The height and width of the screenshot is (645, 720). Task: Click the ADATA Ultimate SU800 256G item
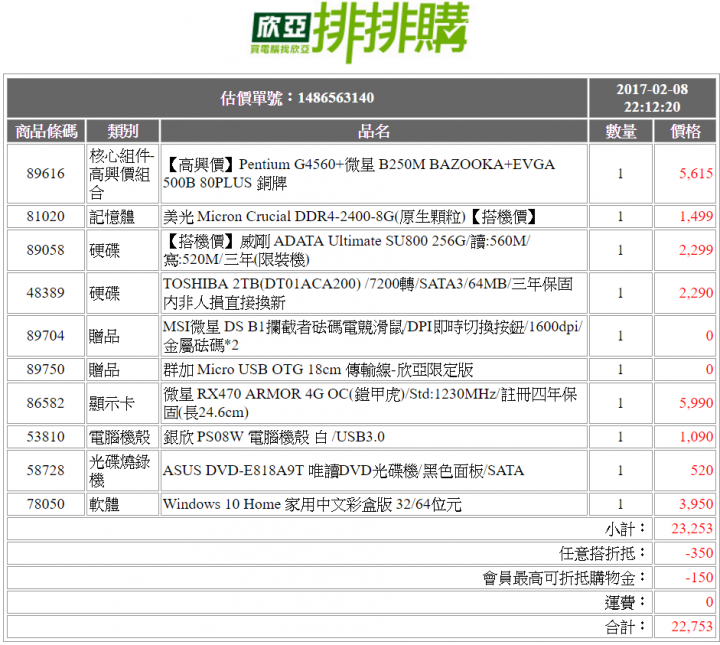click(x=346, y=250)
